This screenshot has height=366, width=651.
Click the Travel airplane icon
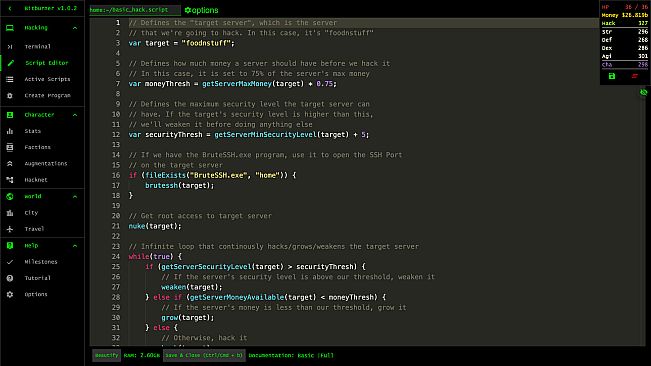coord(10,229)
